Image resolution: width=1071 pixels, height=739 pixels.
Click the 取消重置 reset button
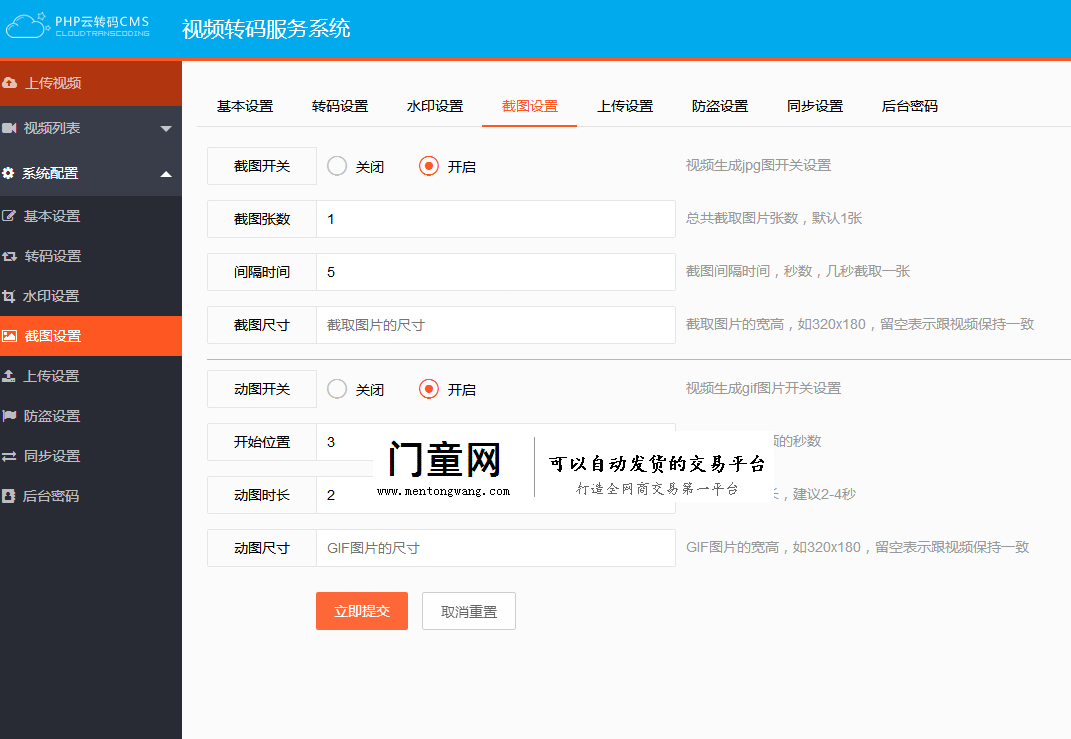[468, 611]
